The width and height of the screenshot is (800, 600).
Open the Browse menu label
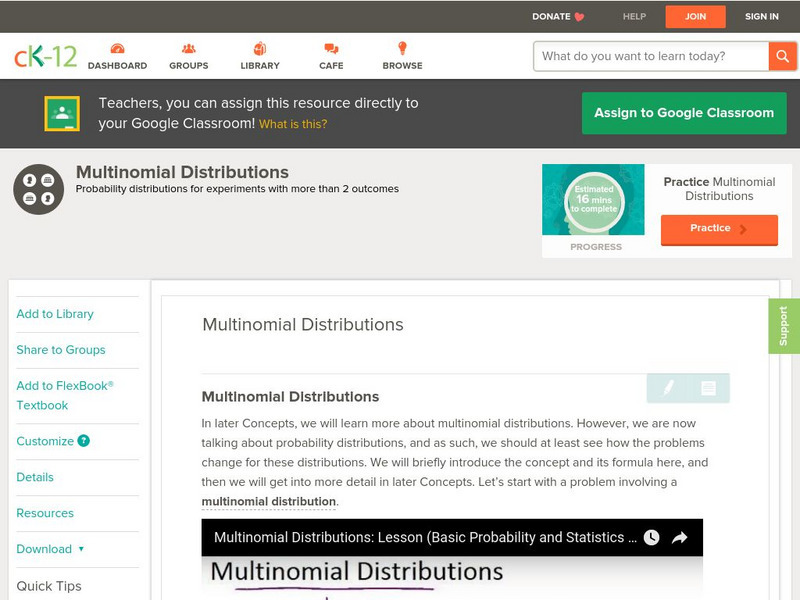[x=403, y=65]
